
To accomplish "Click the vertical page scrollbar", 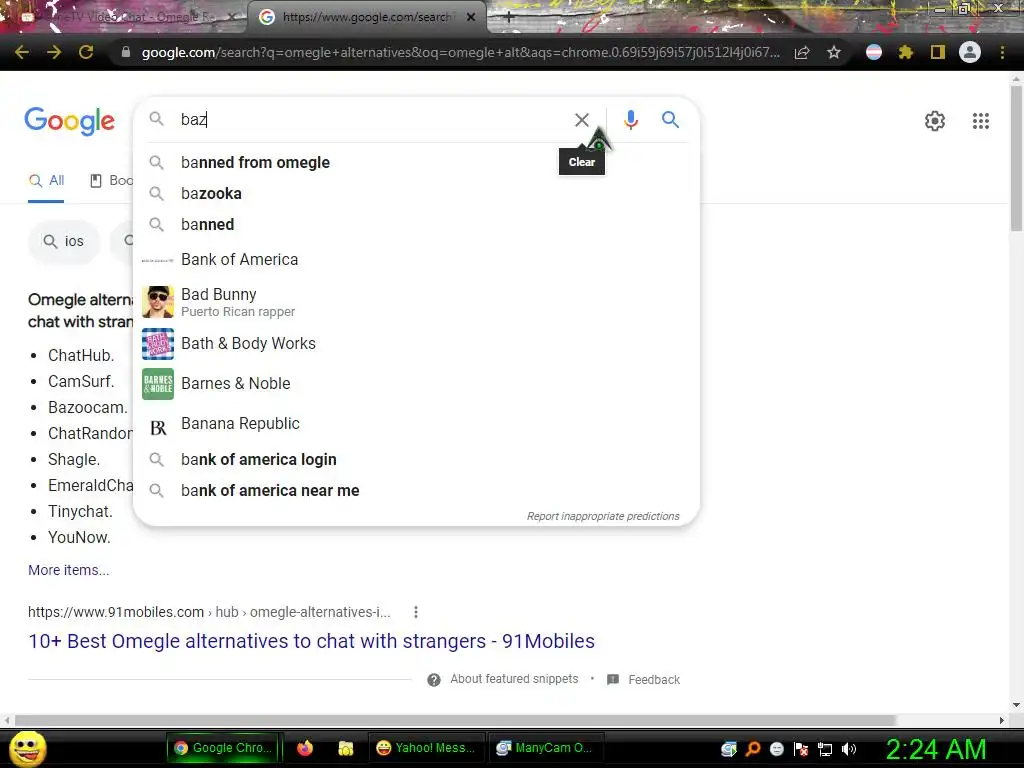I will click(x=1016, y=158).
